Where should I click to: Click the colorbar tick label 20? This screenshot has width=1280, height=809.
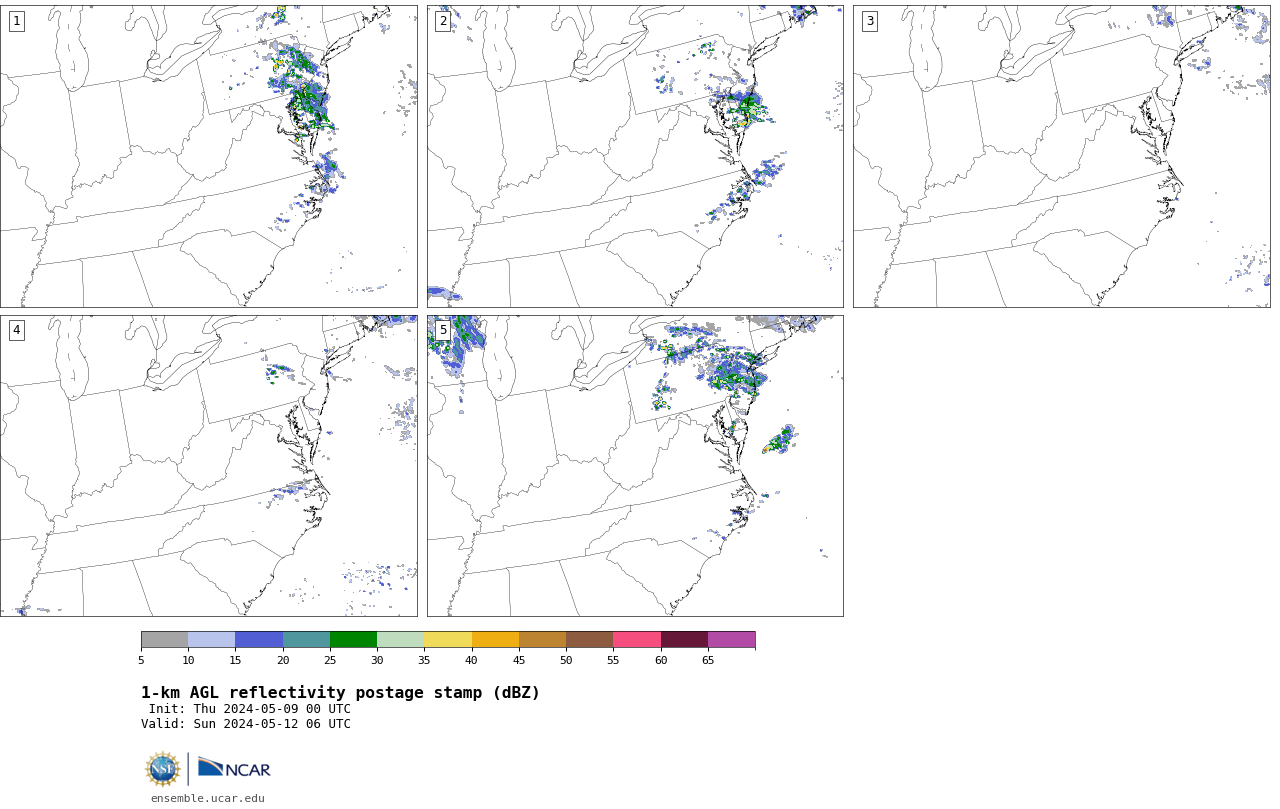[283, 660]
